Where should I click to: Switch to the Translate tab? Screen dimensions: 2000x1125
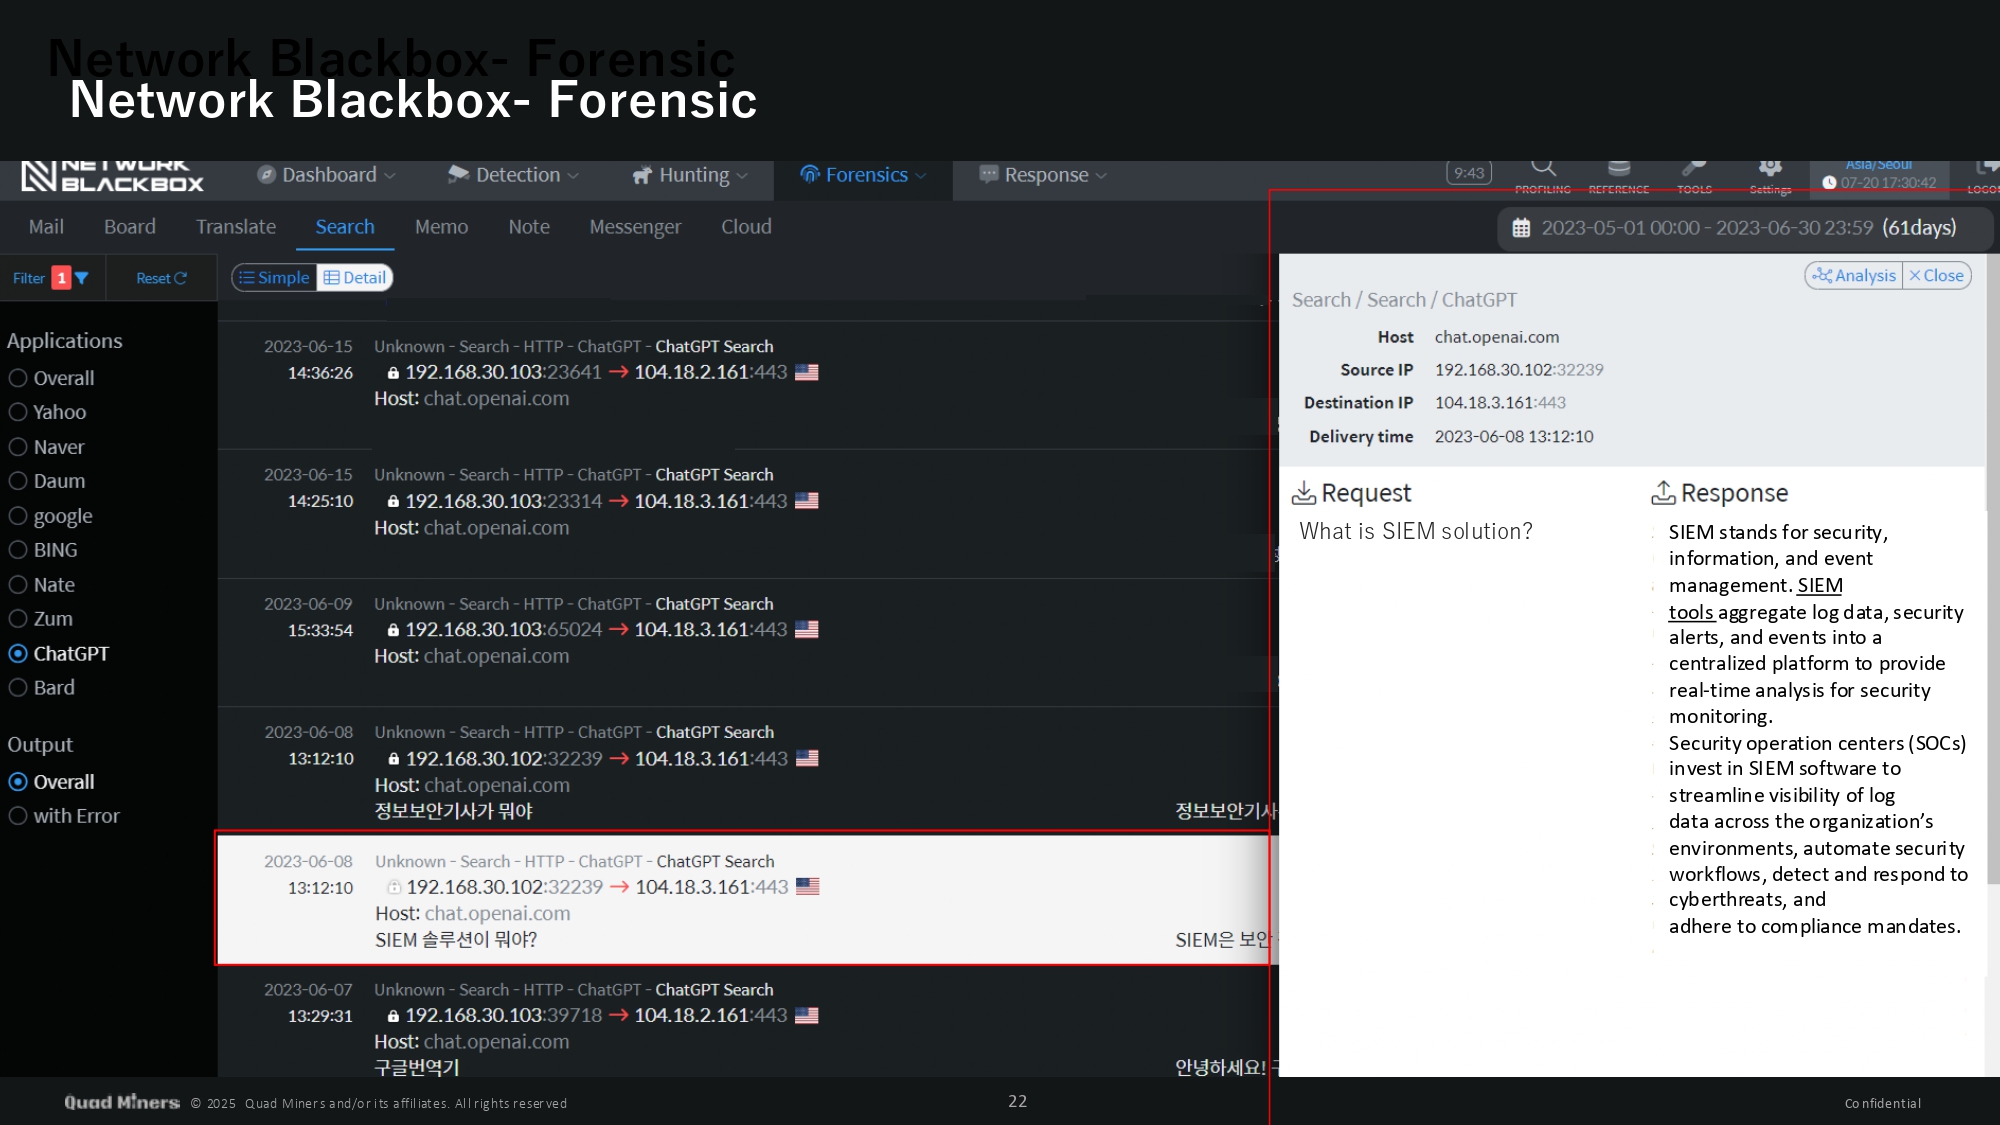[236, 227]
